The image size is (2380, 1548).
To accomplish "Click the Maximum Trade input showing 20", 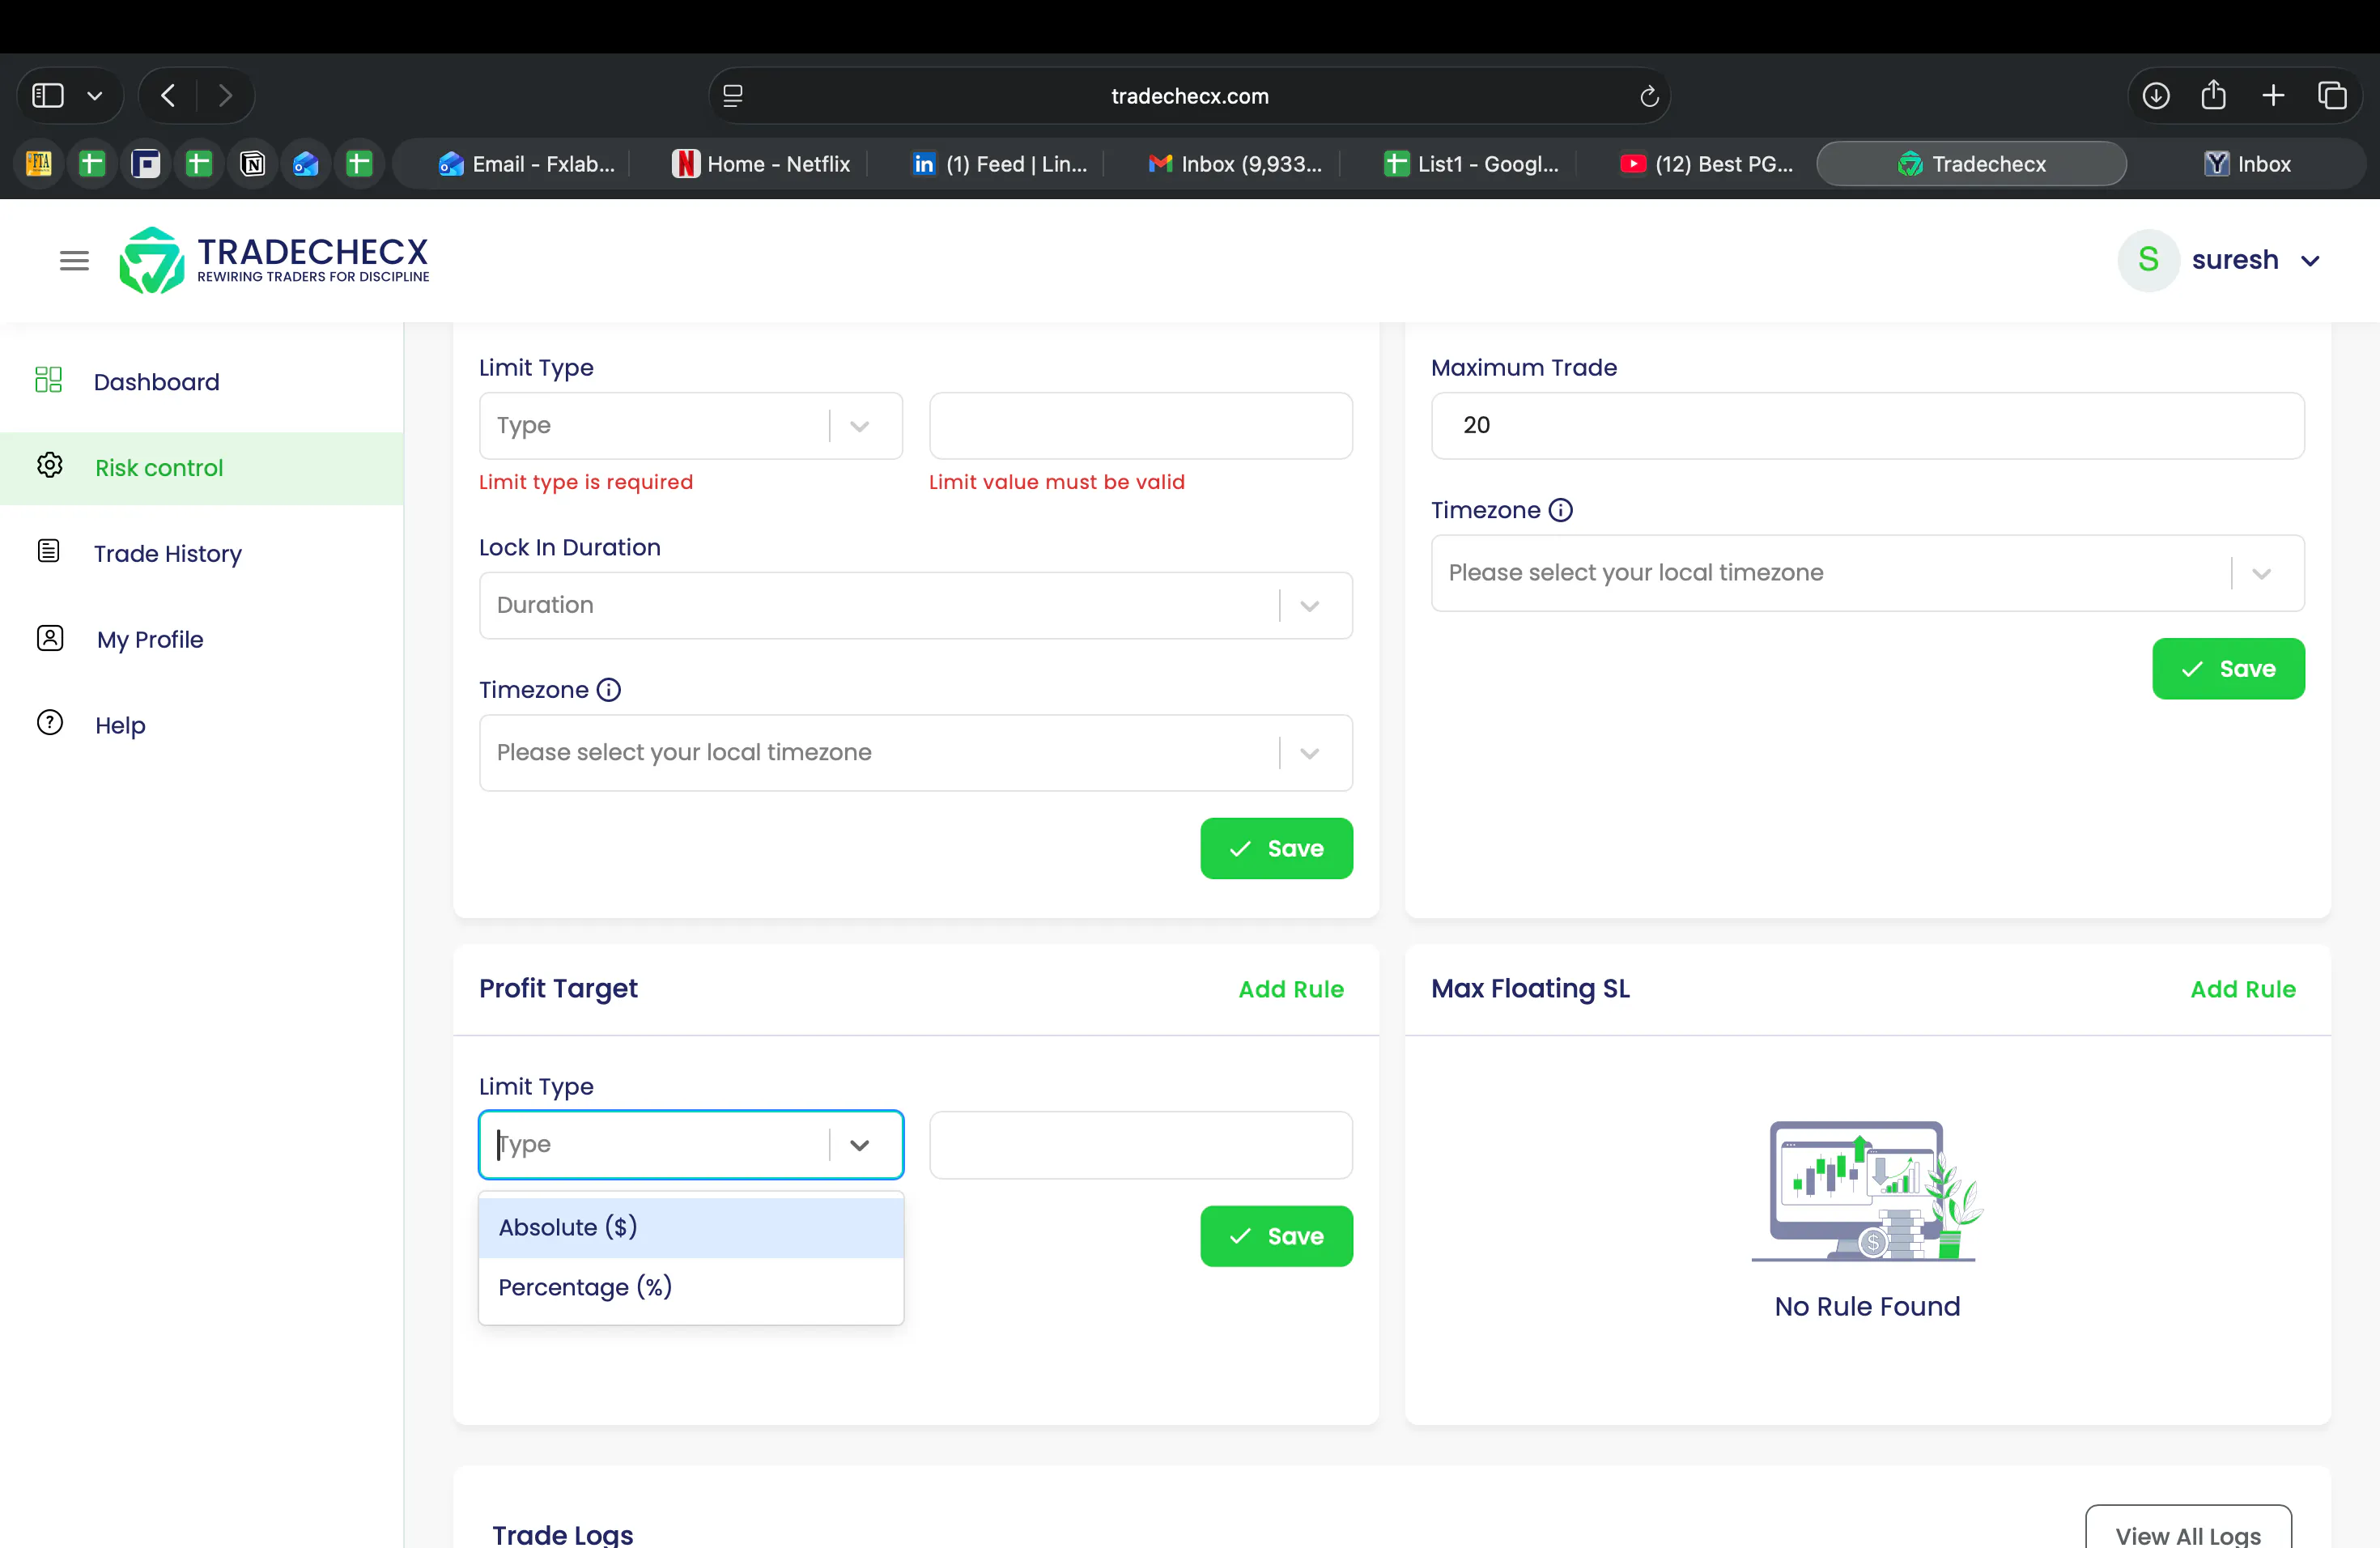I will point(1868,426).
